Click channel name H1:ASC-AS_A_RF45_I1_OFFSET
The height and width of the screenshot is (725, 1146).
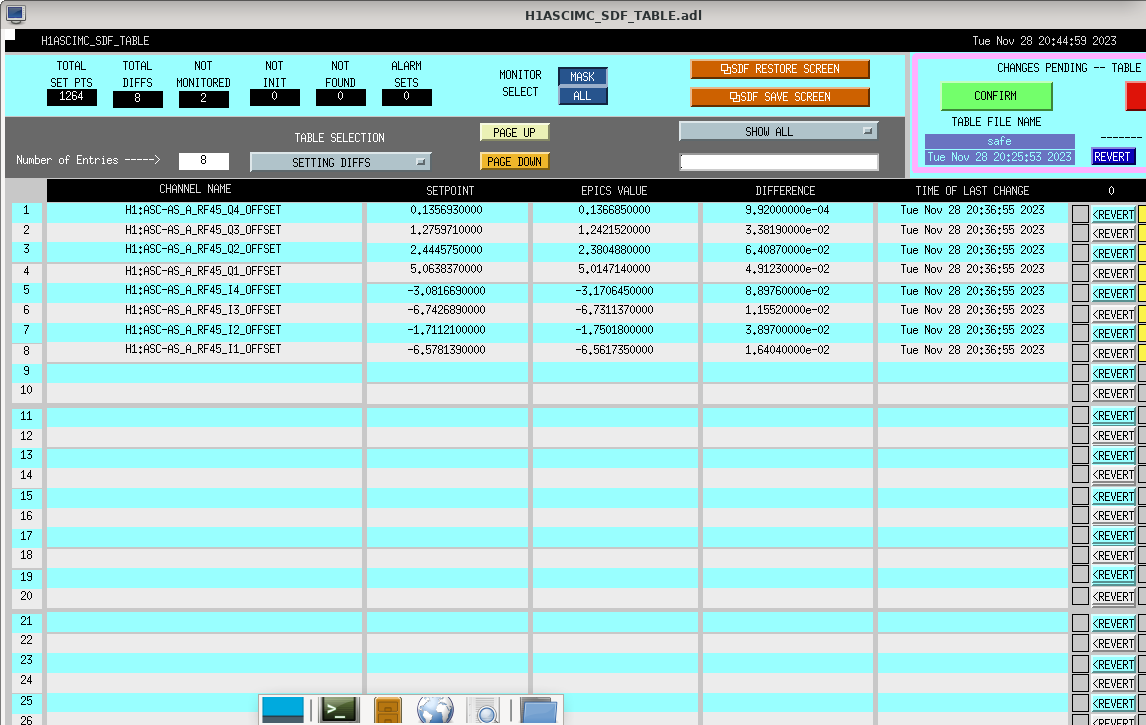(x=203, y=349)
